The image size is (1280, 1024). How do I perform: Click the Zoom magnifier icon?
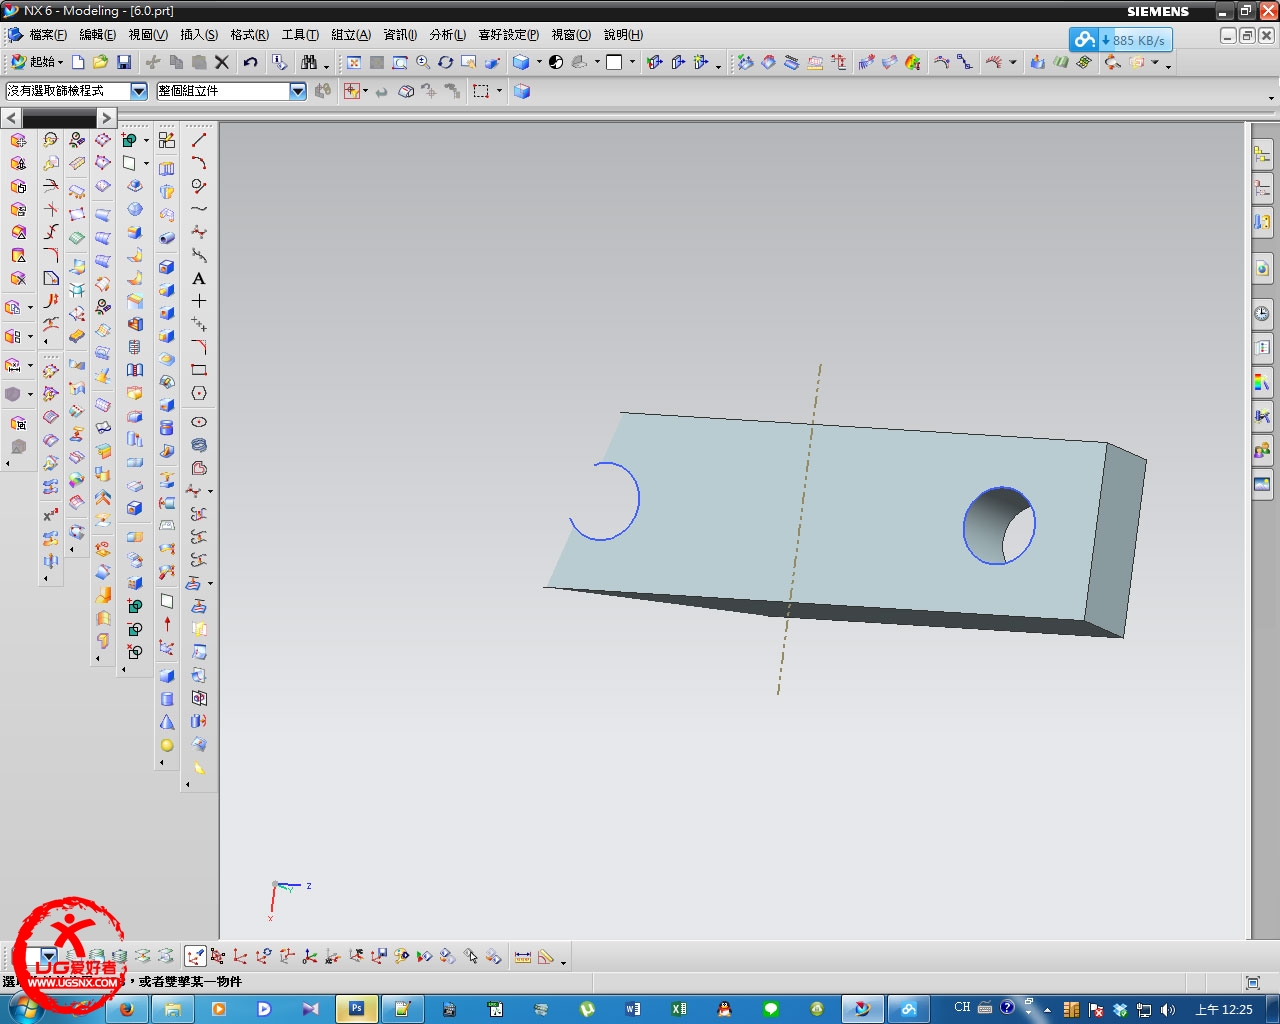pos(423,62)
